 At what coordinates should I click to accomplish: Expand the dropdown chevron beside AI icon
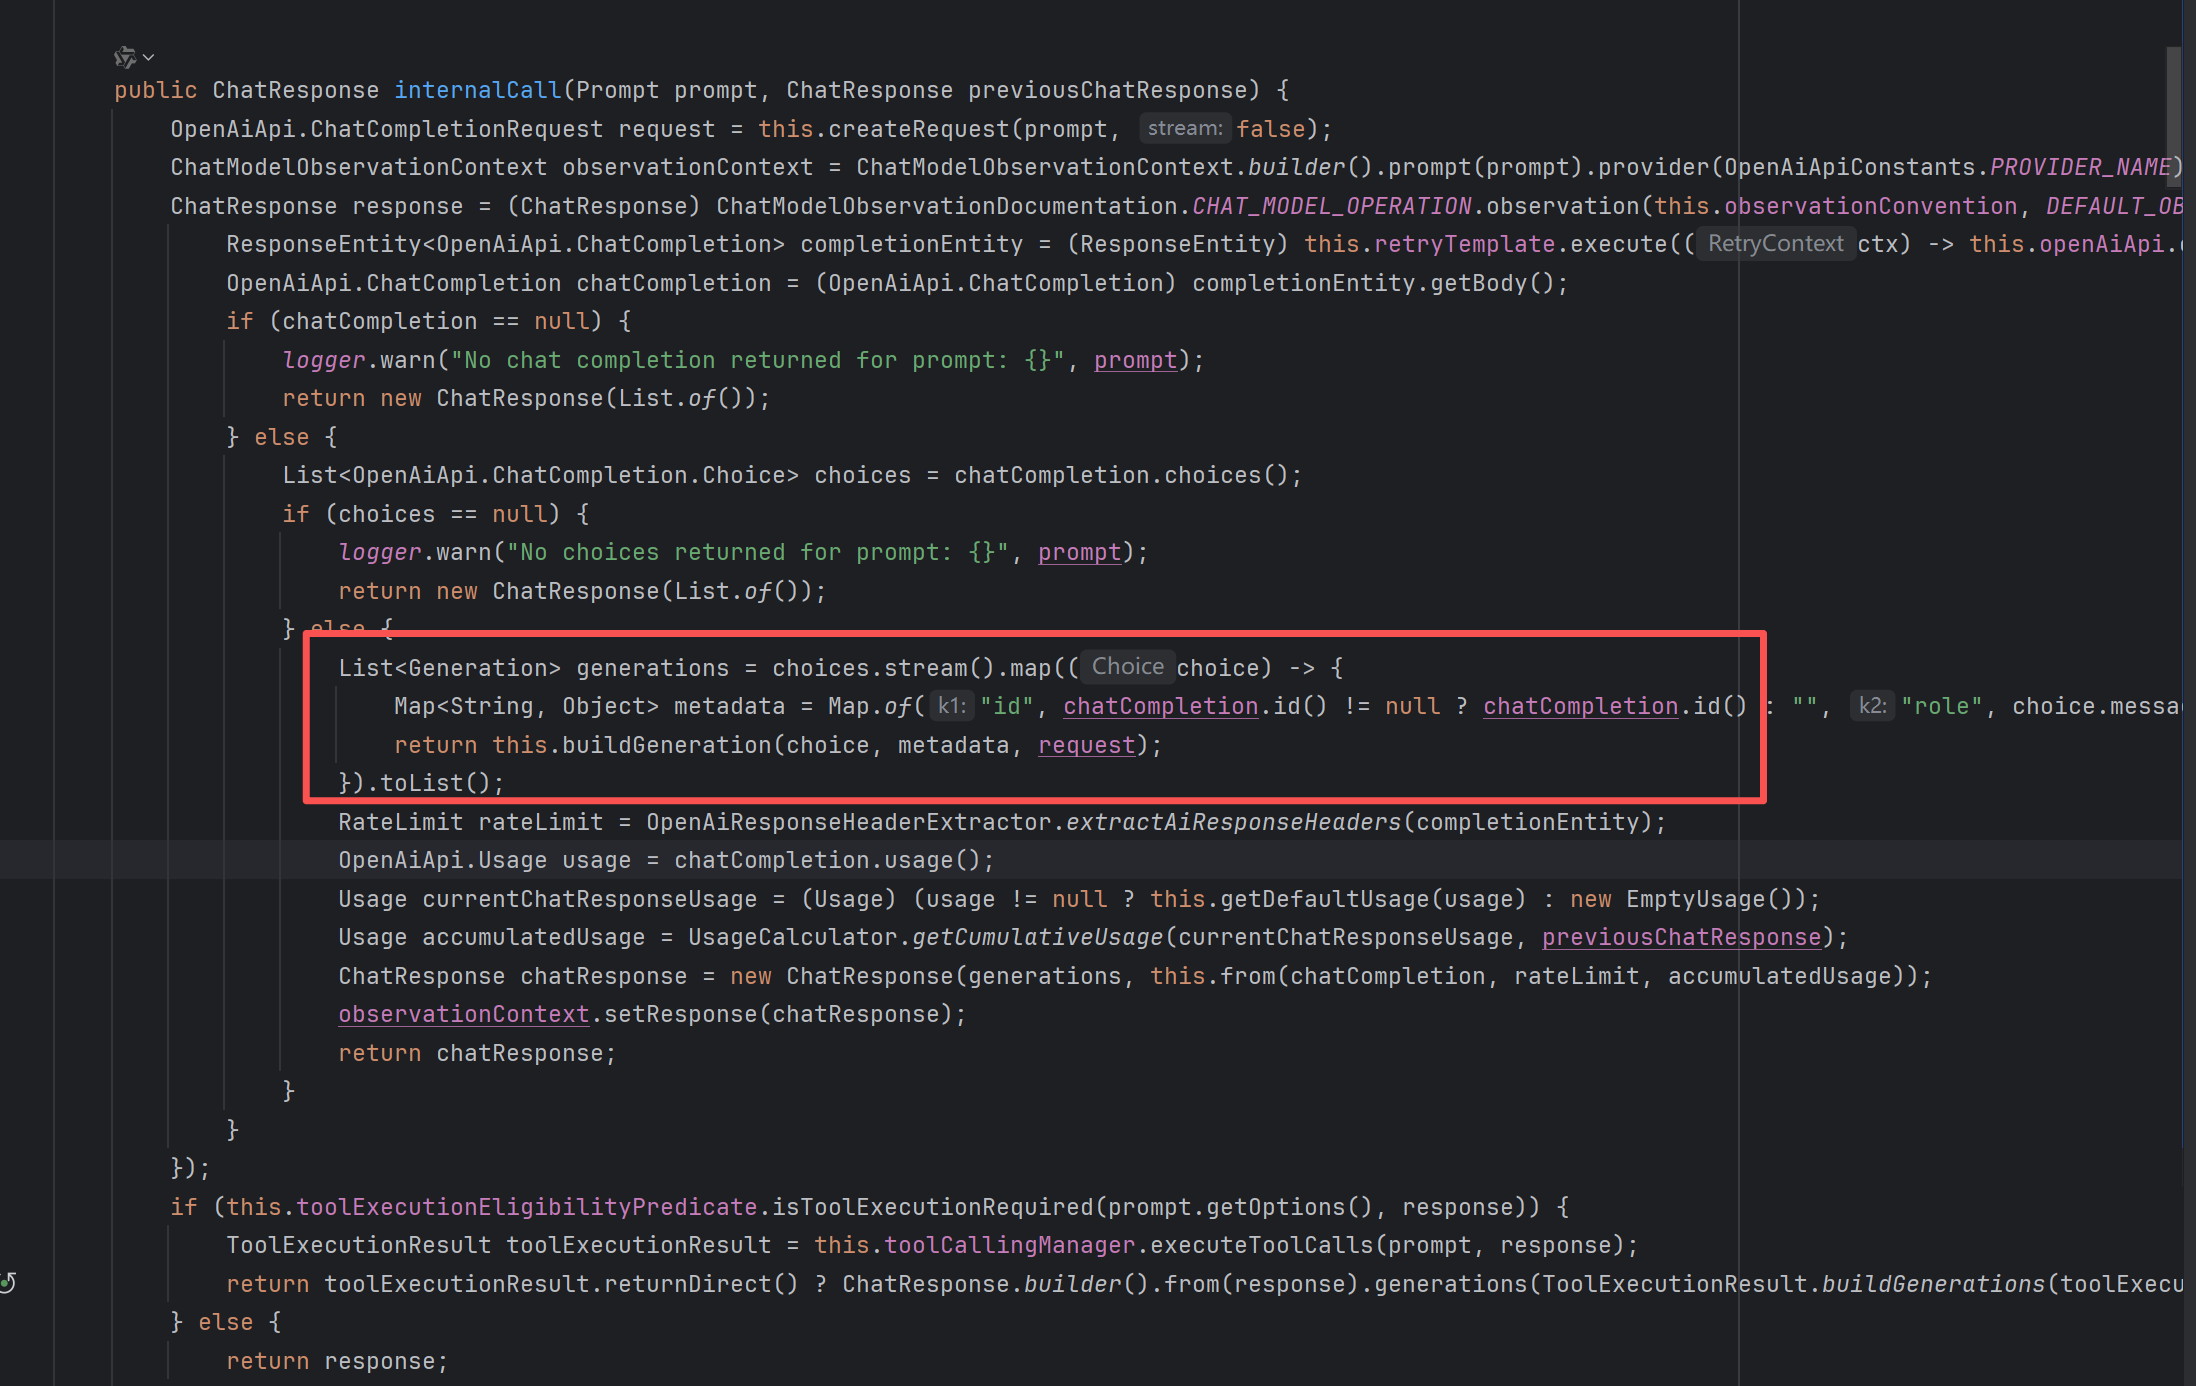click(149, 57)
